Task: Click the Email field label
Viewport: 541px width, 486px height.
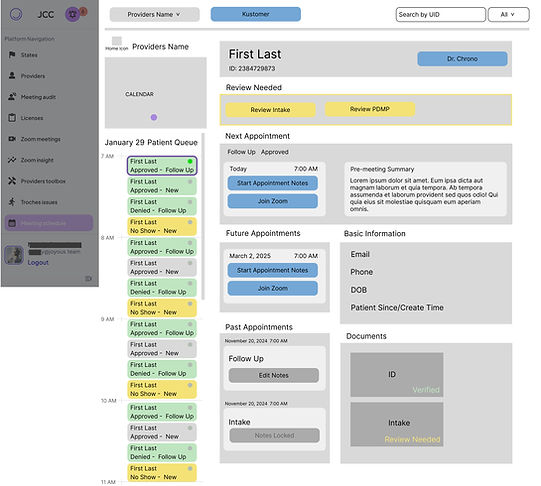Action: [x=360, y=254]
